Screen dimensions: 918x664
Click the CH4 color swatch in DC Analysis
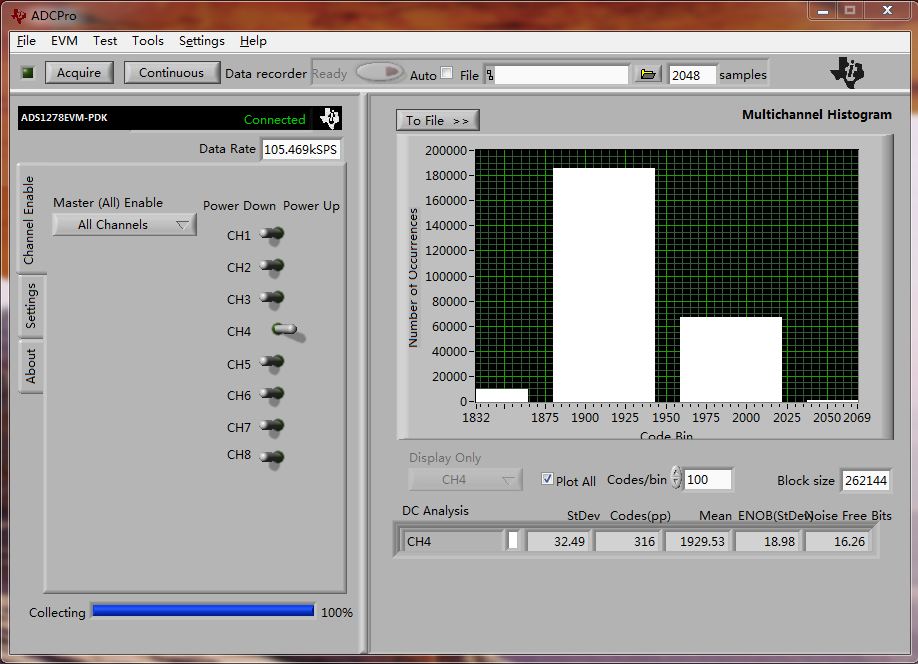[512, 540]
